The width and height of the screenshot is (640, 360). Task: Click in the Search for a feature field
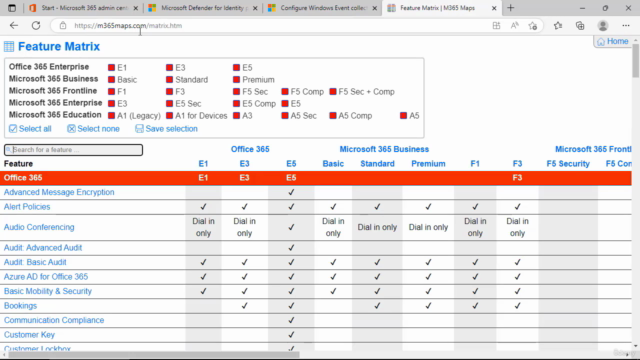click(x=73, y=150)
